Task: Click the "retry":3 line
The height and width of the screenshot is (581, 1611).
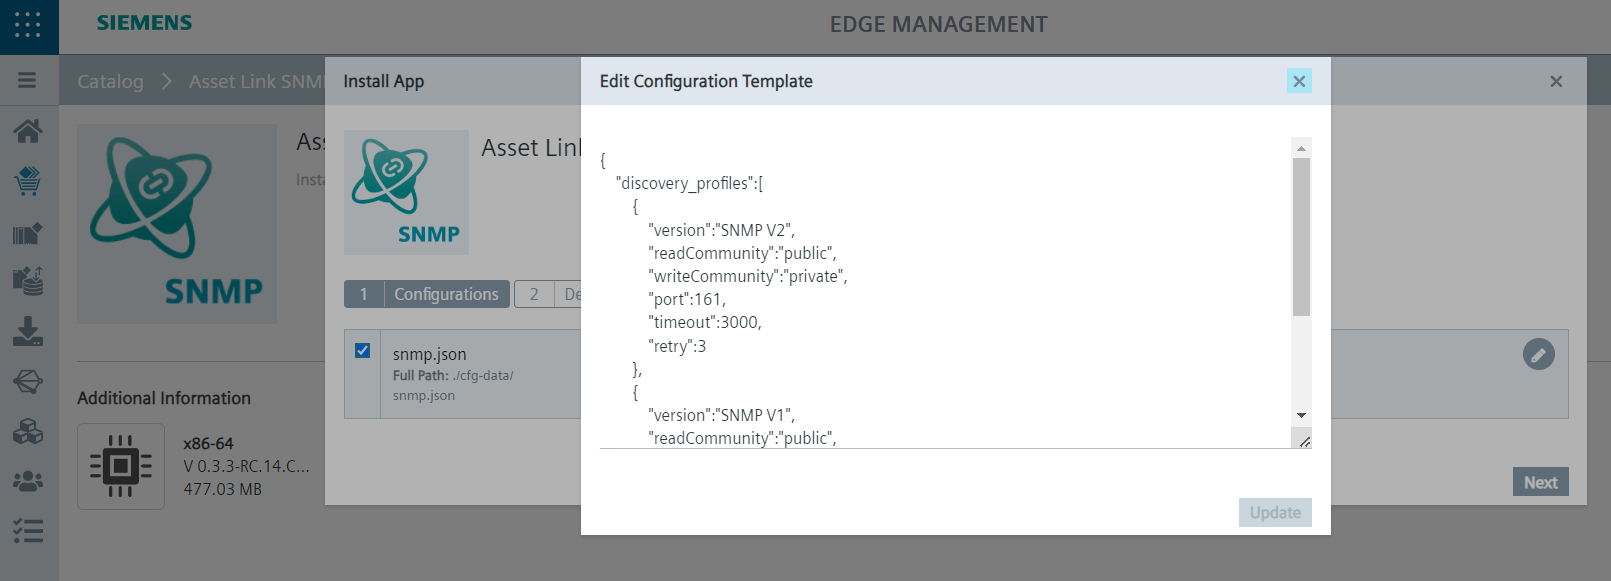Action: click(x=677, y=346)
